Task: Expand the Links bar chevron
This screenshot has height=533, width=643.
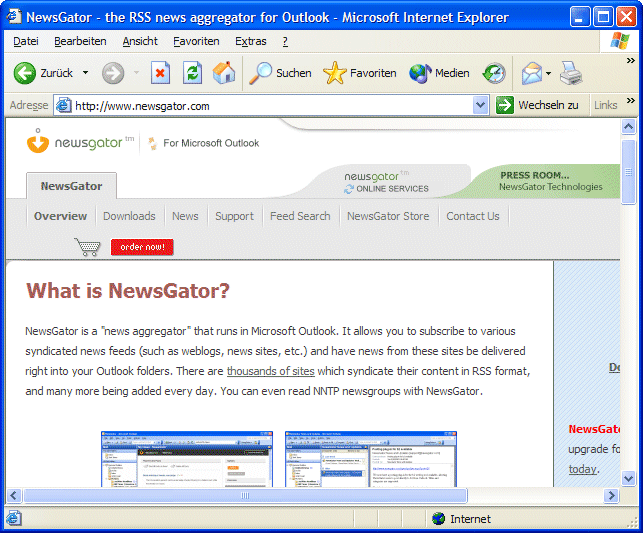Action: pos(631,100)
